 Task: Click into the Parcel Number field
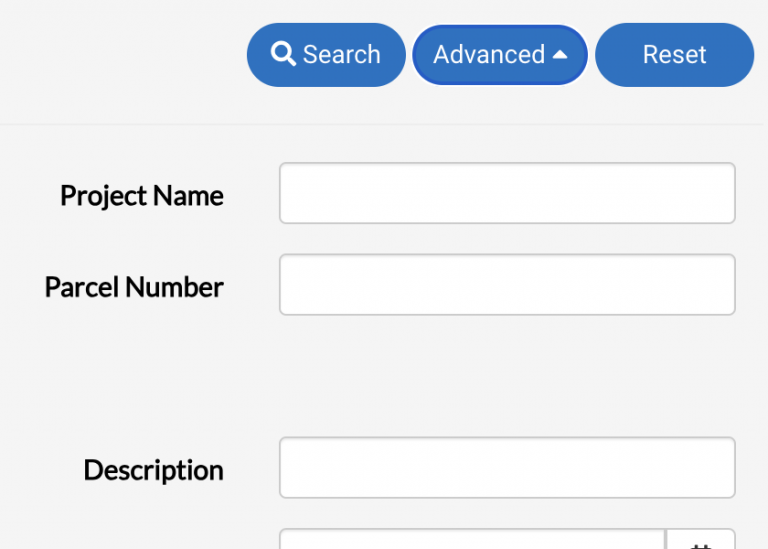pos(507,285)
